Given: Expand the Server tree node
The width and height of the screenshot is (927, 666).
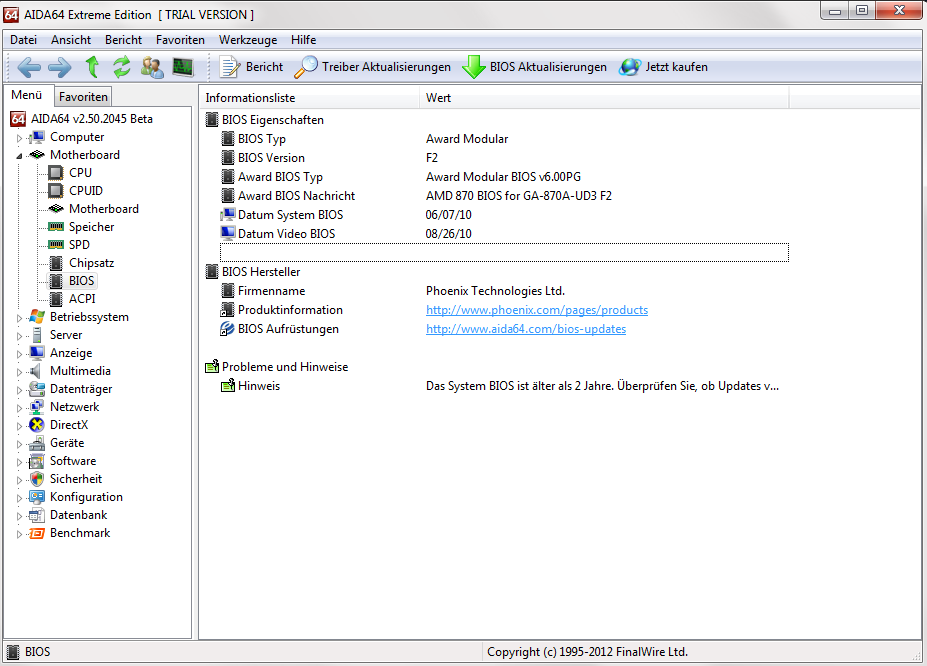Looking at the screenshot, I should 19,336.
